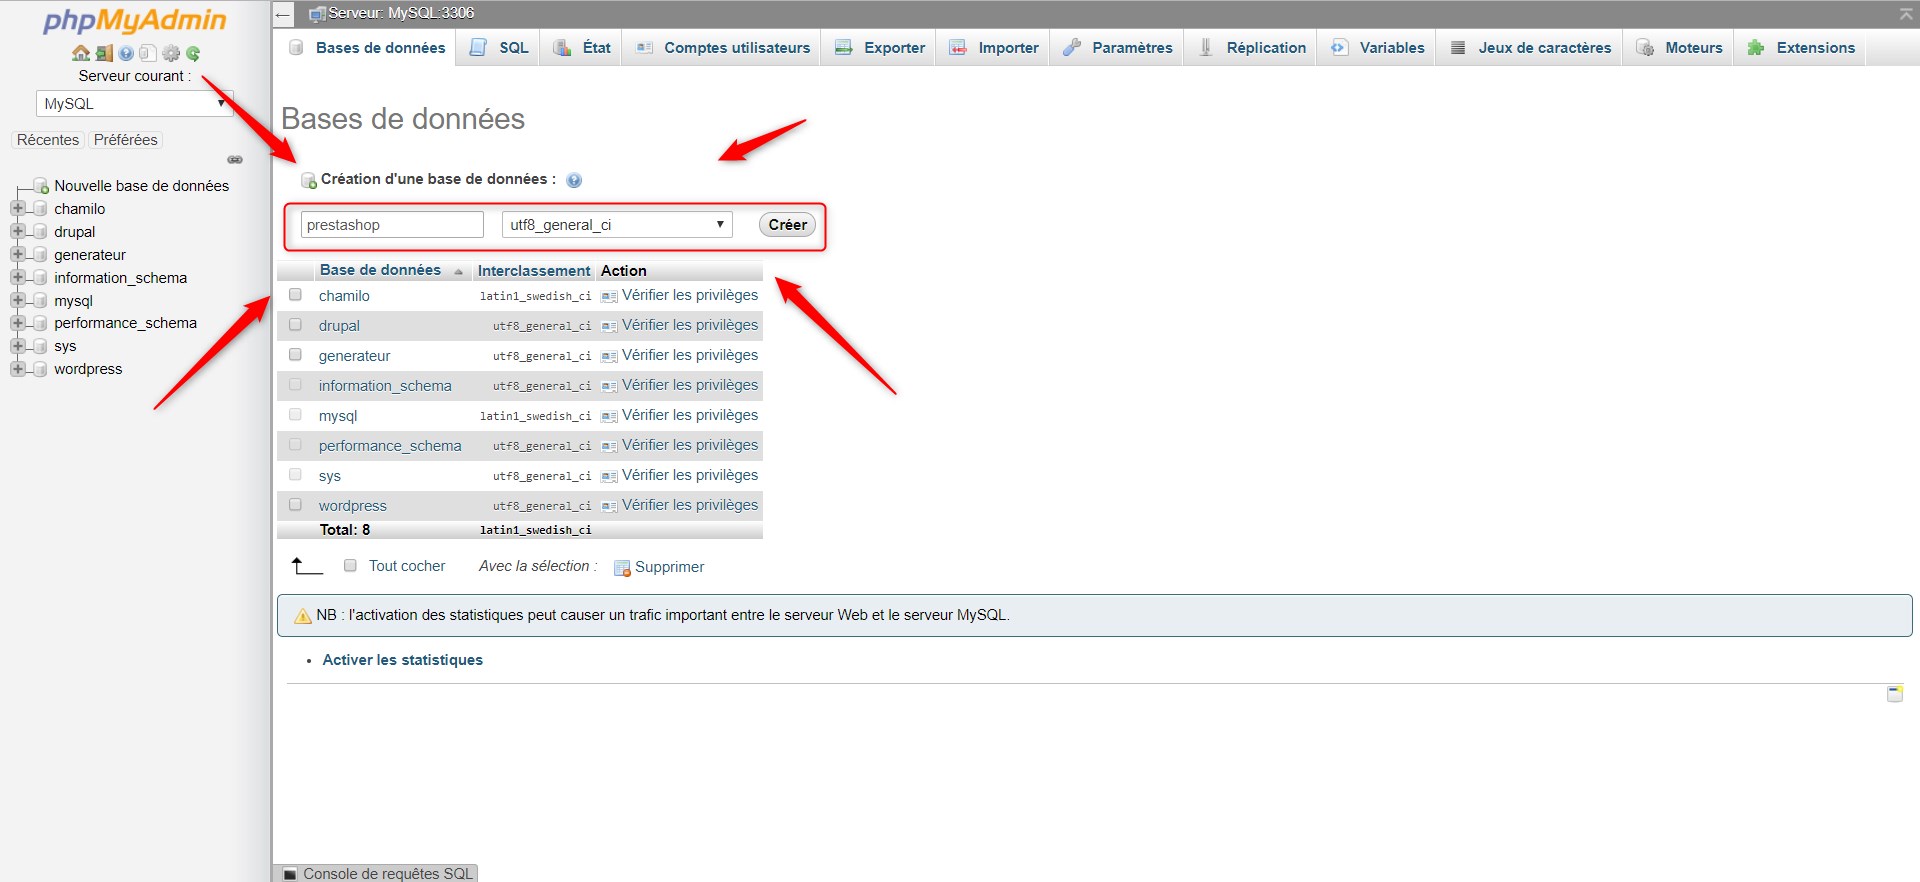Click the Récentes button
The image size is (1920, 882).
coord(48,140)
